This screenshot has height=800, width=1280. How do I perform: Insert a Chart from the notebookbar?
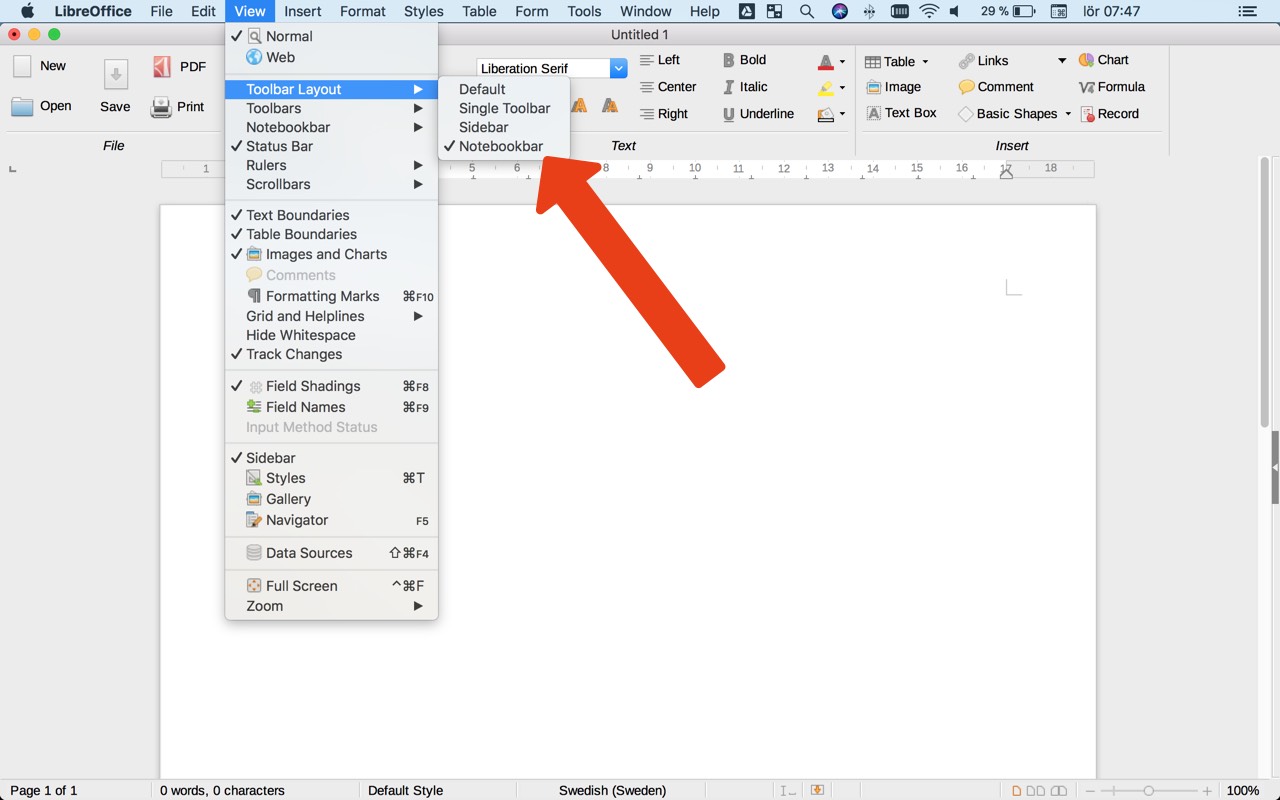point(1086,60)
